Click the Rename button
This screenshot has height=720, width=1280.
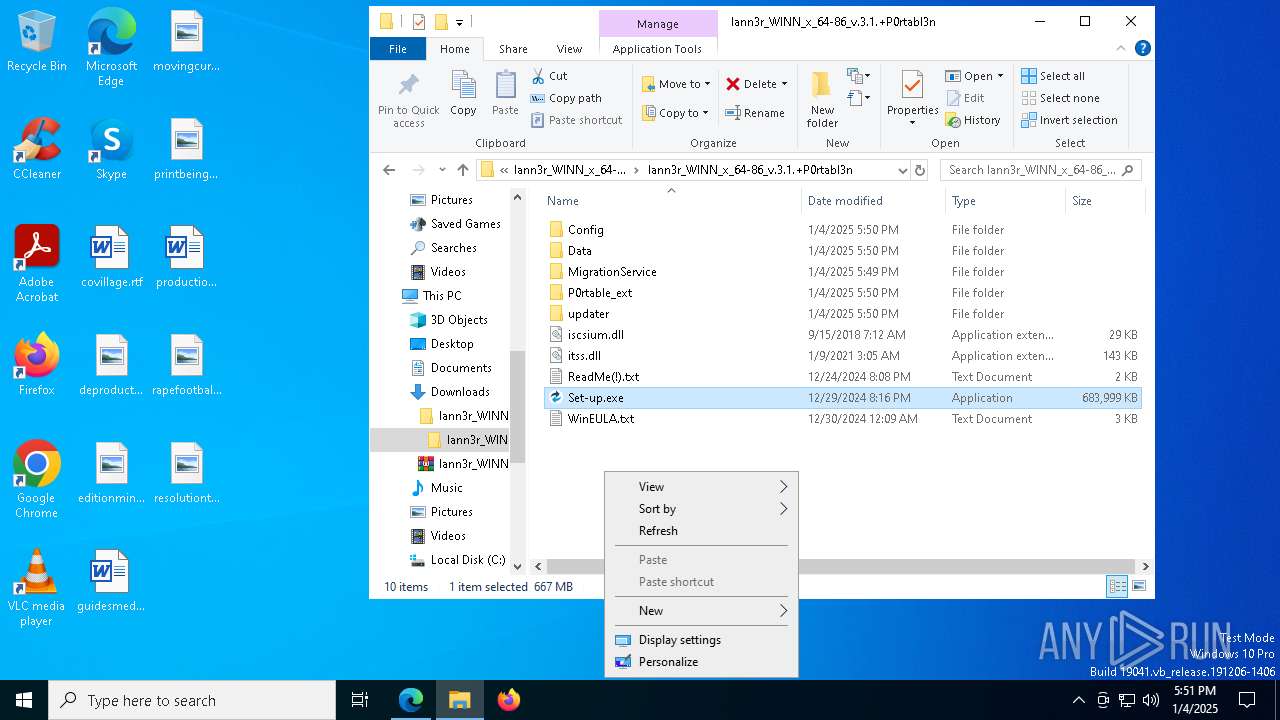755,113
